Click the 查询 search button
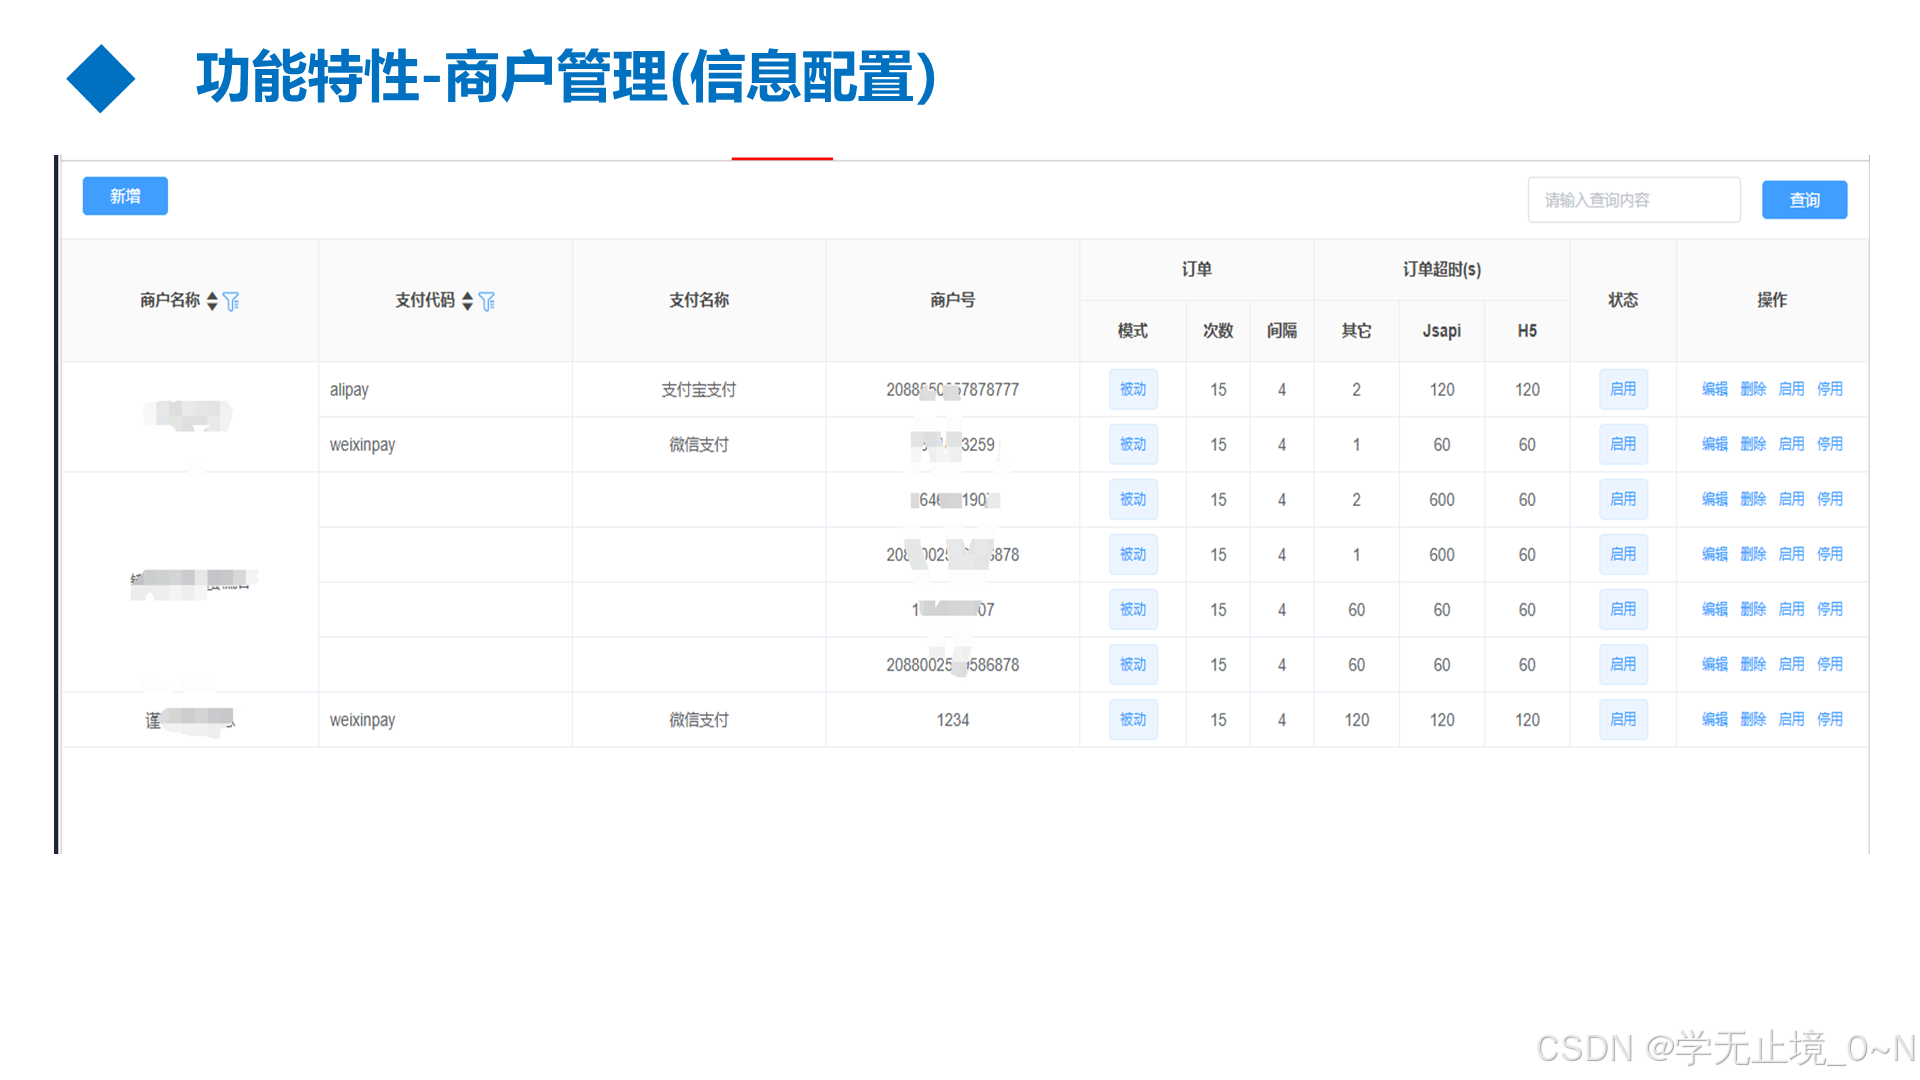Viewport: 1920px width, 1080px height. point(1804,199)
